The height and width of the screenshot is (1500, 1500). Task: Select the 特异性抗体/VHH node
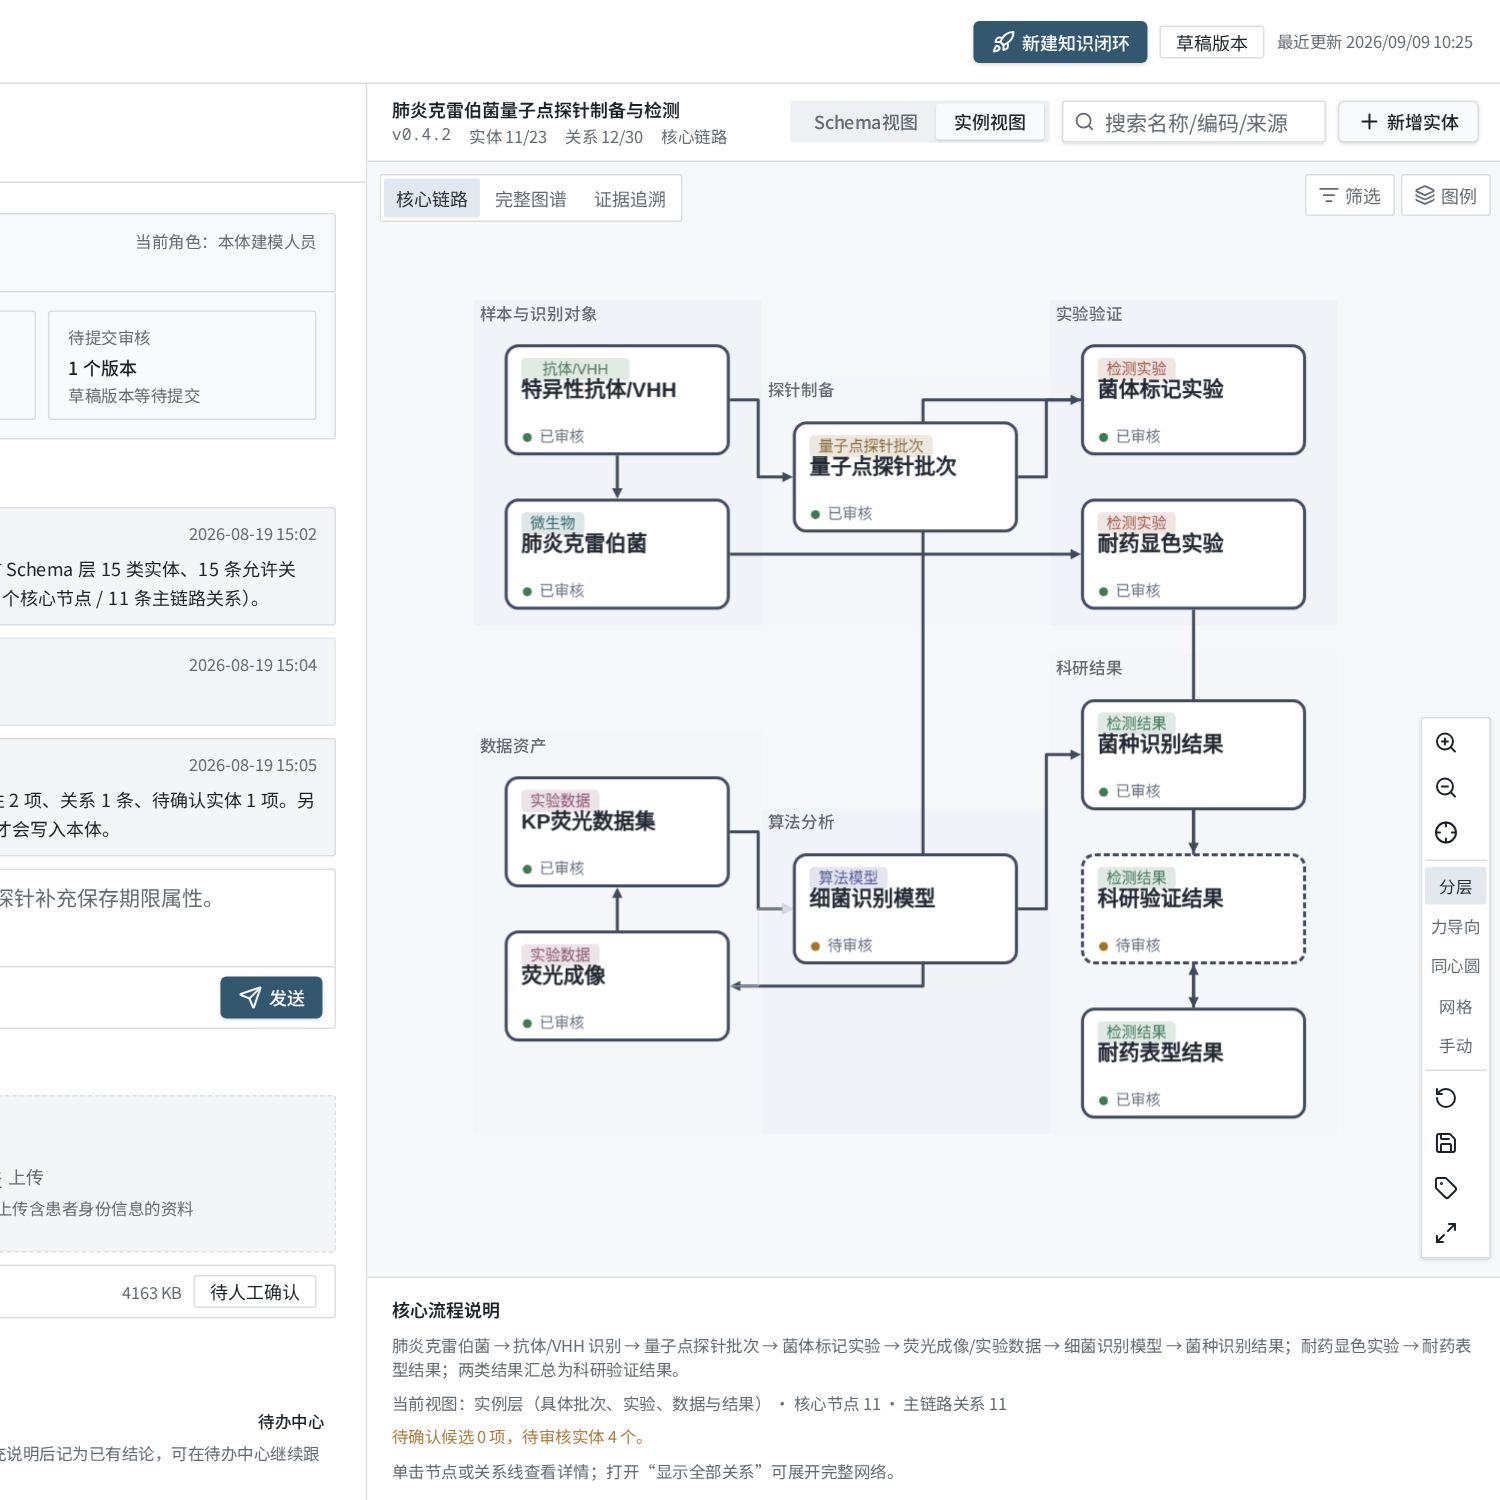[x=617, y=400]
